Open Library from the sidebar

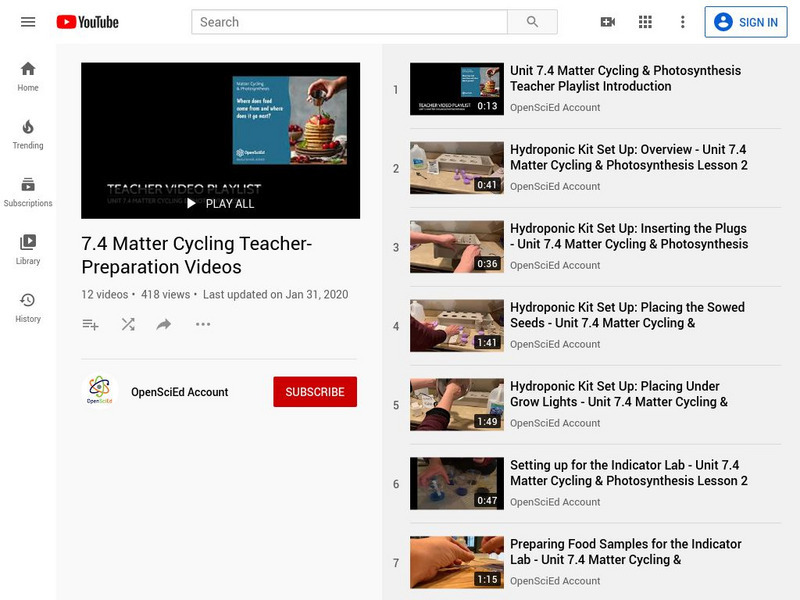28,250
